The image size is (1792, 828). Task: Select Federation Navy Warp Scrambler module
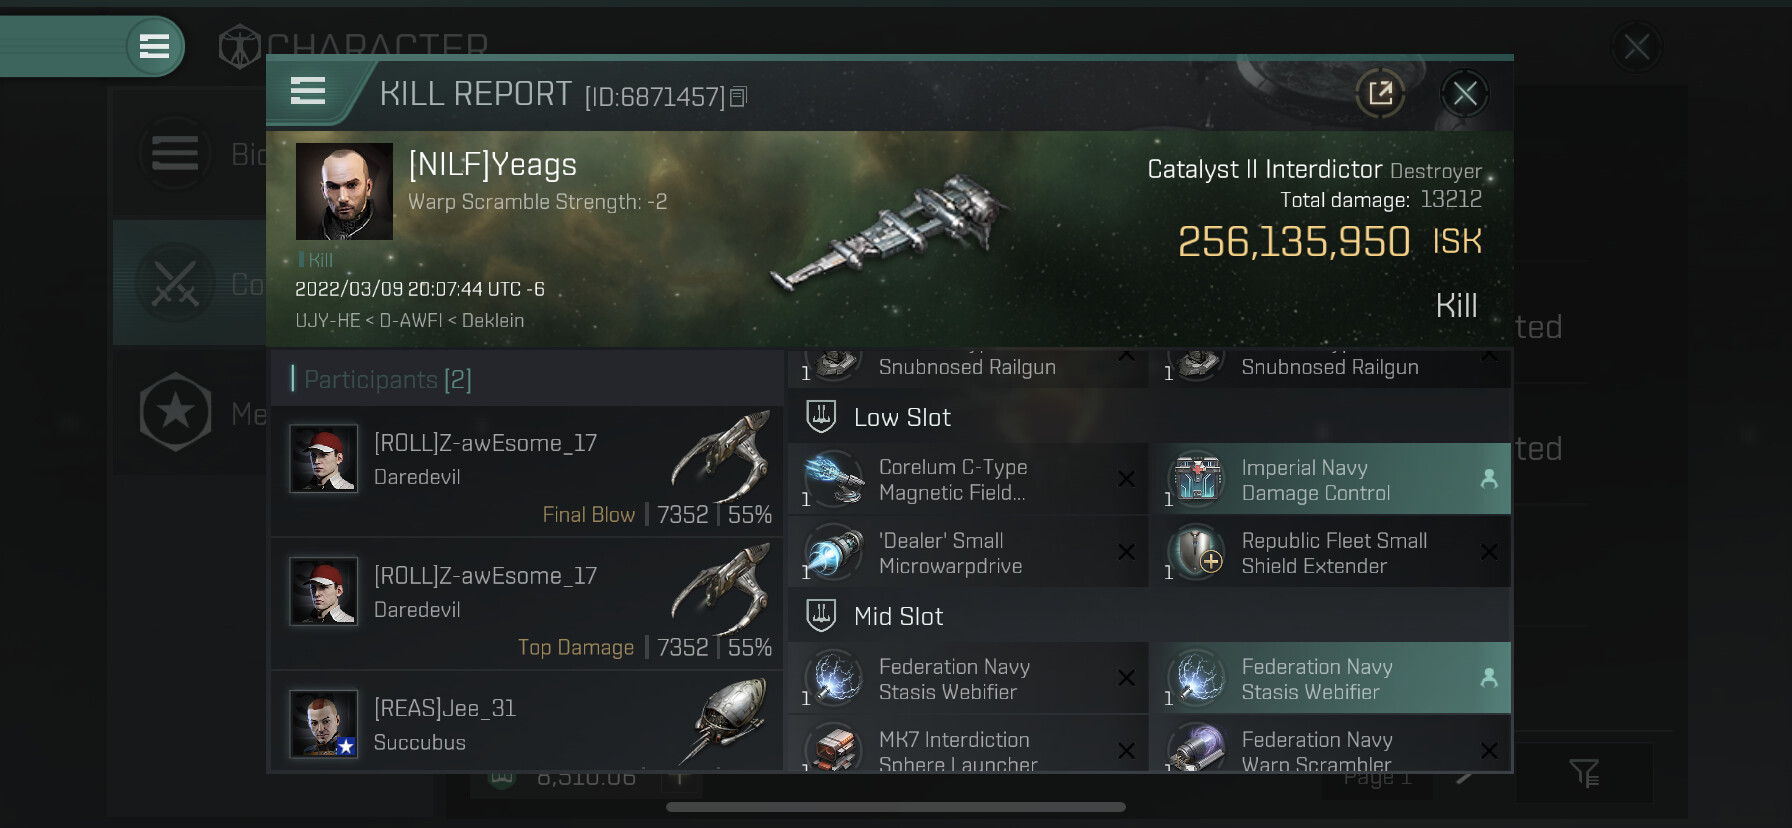point(1330,745)
